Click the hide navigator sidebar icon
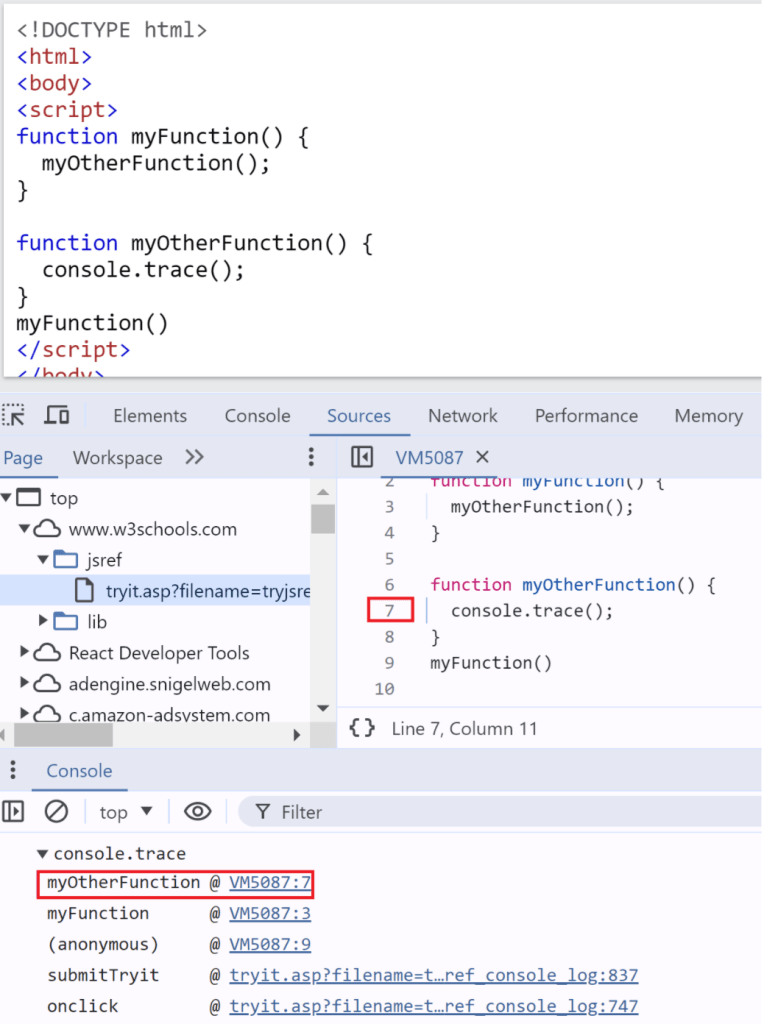764x1024 pixels. coord(362,457)
